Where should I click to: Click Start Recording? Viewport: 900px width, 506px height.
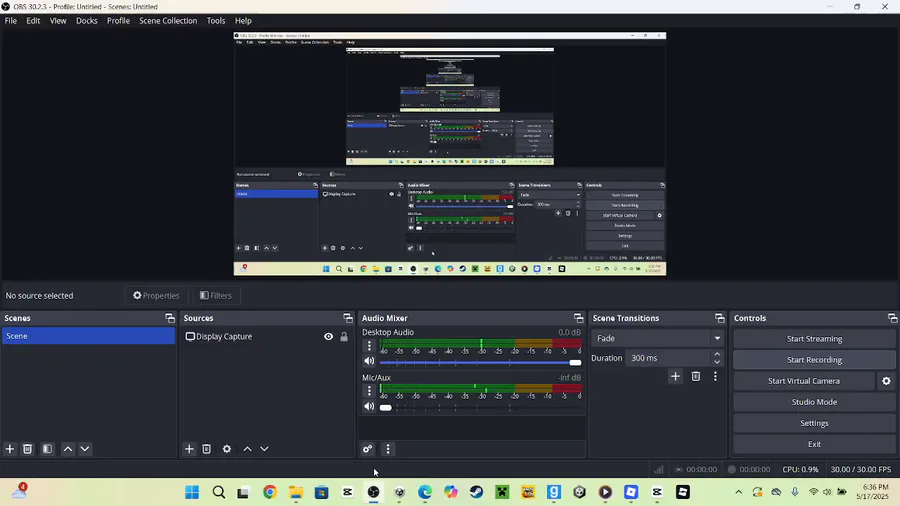(x=814, y=360)
